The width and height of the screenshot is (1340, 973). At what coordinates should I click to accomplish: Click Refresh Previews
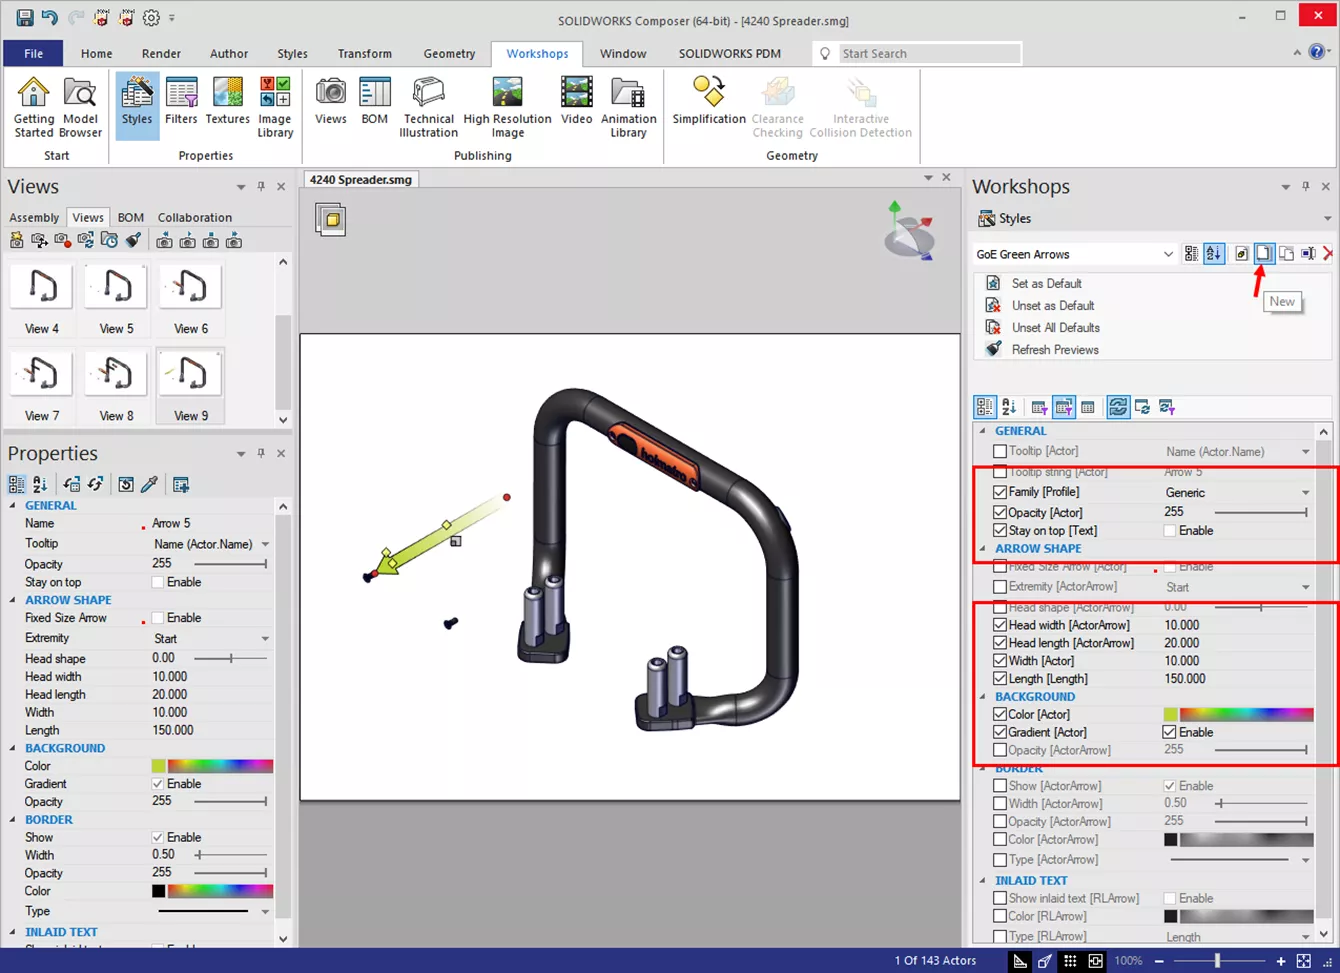1055,349
